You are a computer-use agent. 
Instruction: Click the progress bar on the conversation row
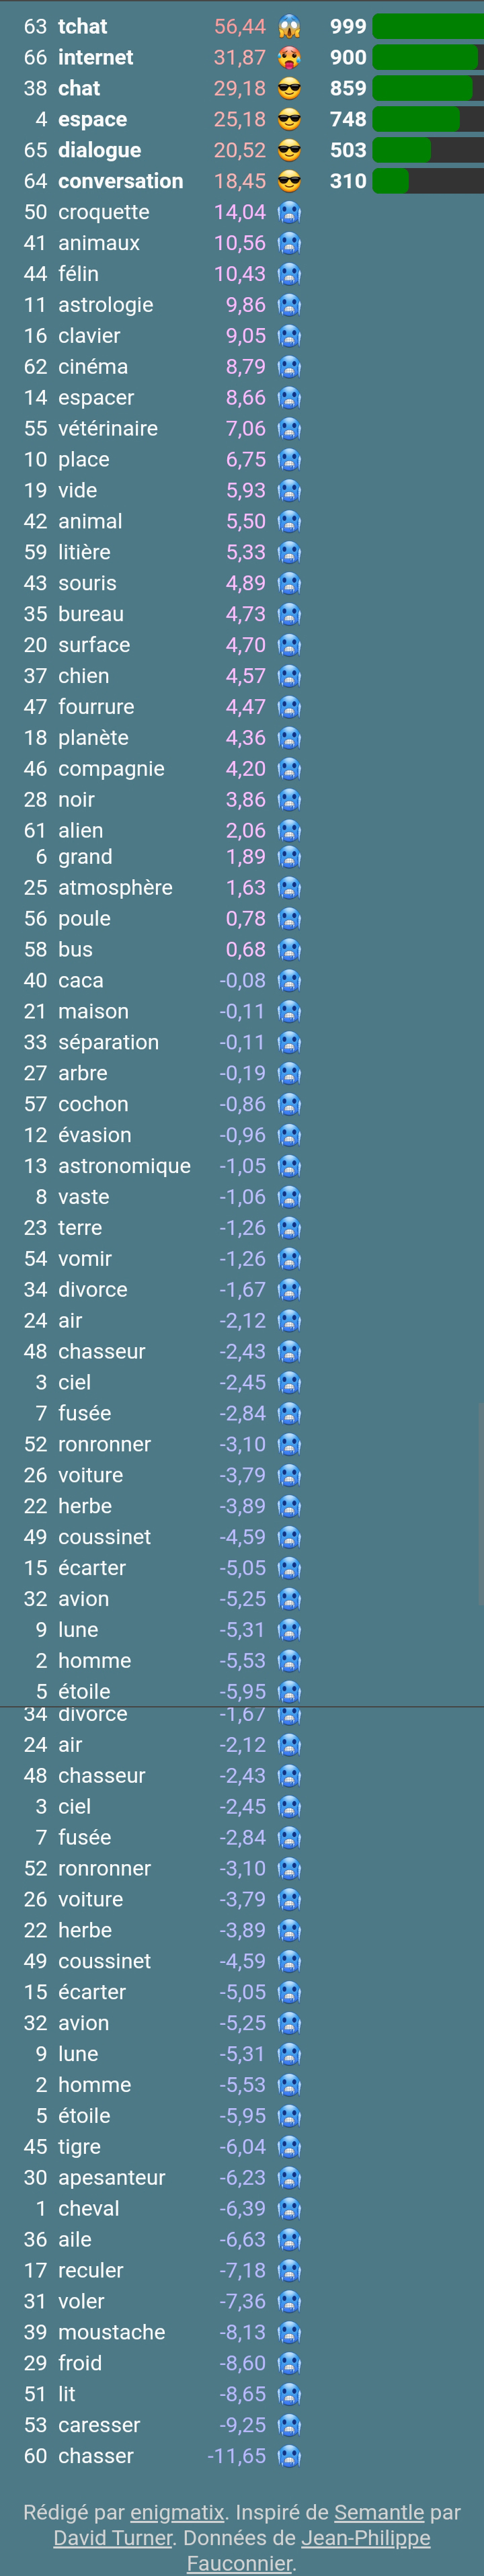[x=428, y=181]
